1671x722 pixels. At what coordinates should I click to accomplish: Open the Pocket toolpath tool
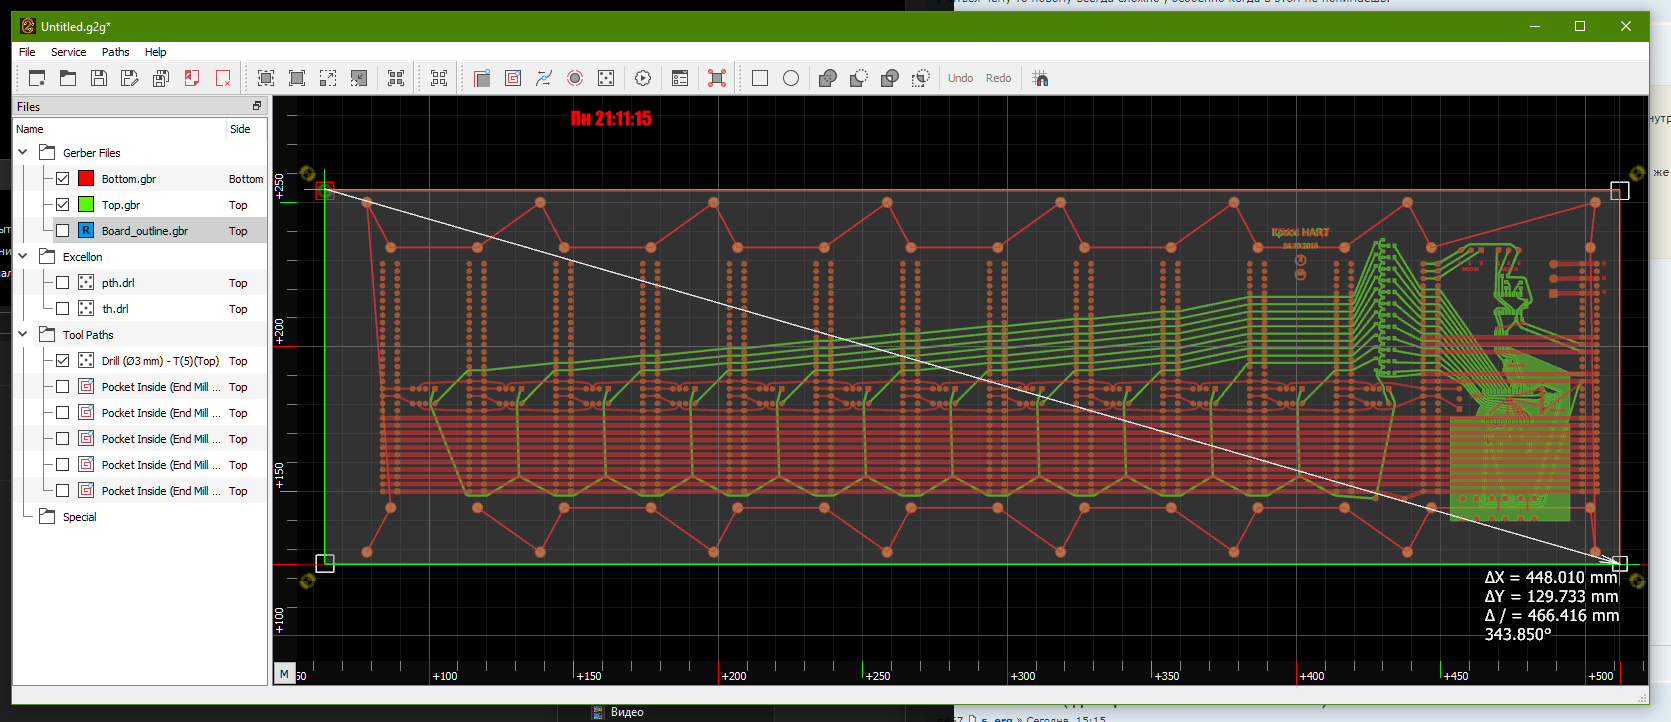[513, 78]
